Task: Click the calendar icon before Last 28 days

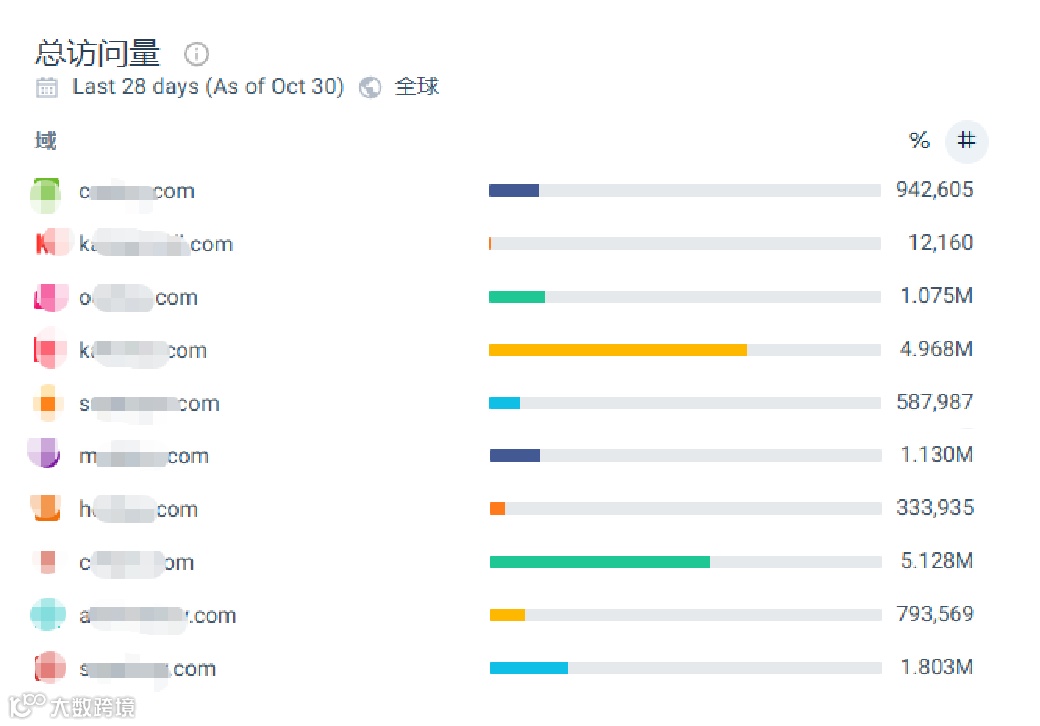Action: 47,87
